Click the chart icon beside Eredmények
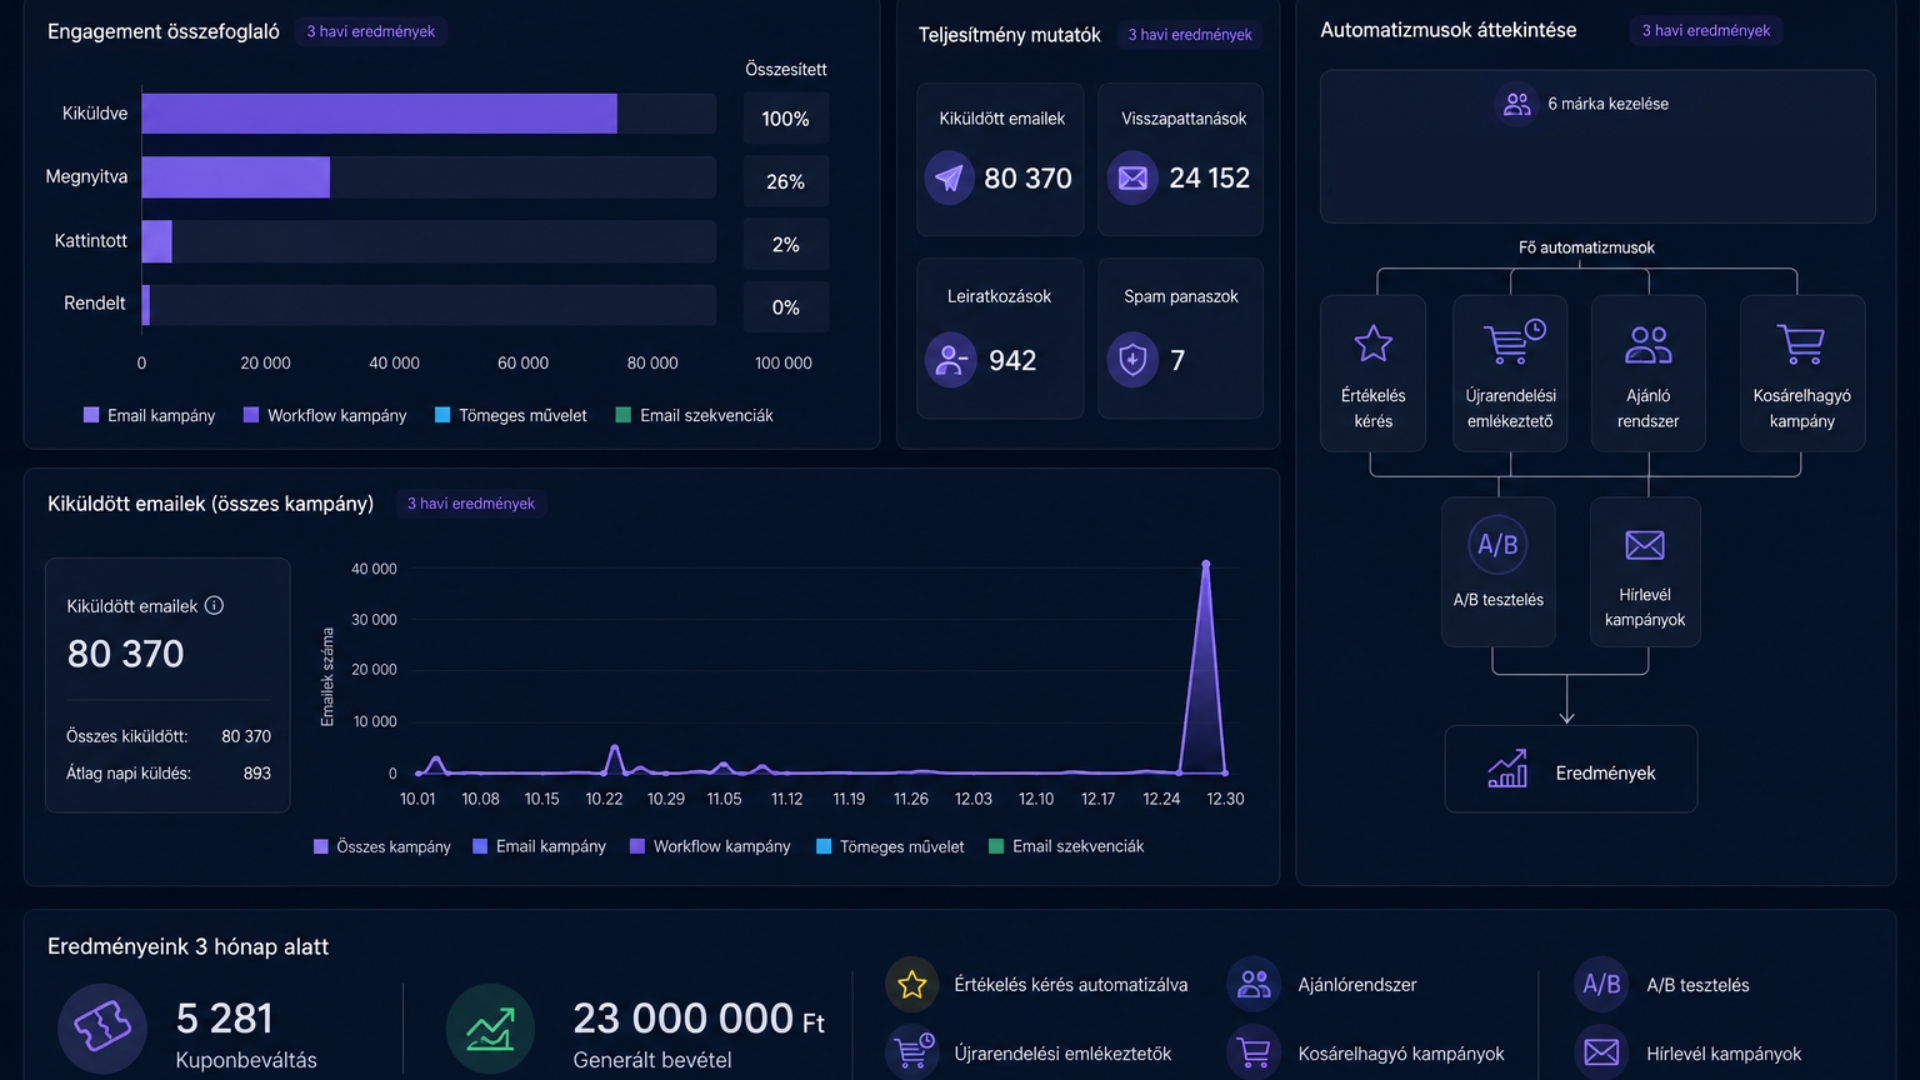The width and height of the screenshot is (1920, 1080). coord(1508,769)
